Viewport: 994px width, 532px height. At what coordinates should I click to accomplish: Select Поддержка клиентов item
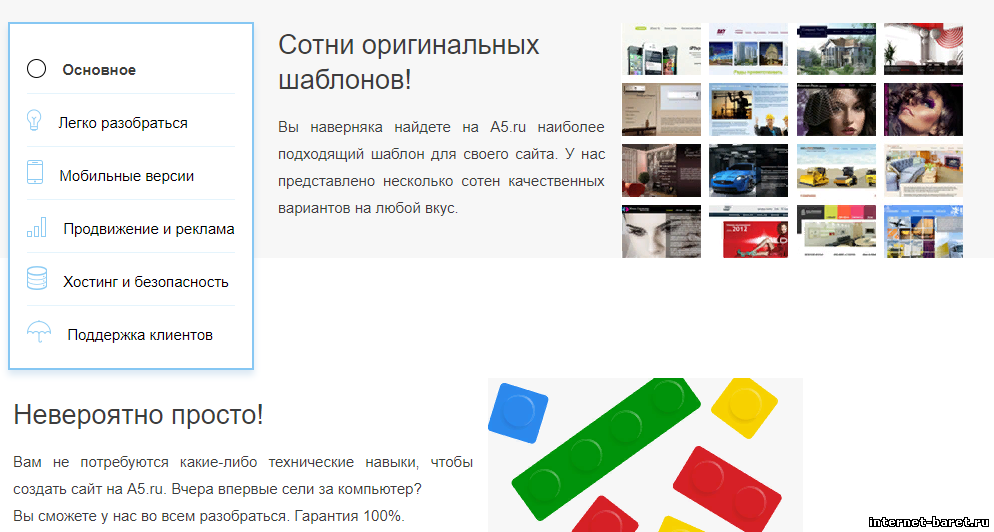pos(140,335)
